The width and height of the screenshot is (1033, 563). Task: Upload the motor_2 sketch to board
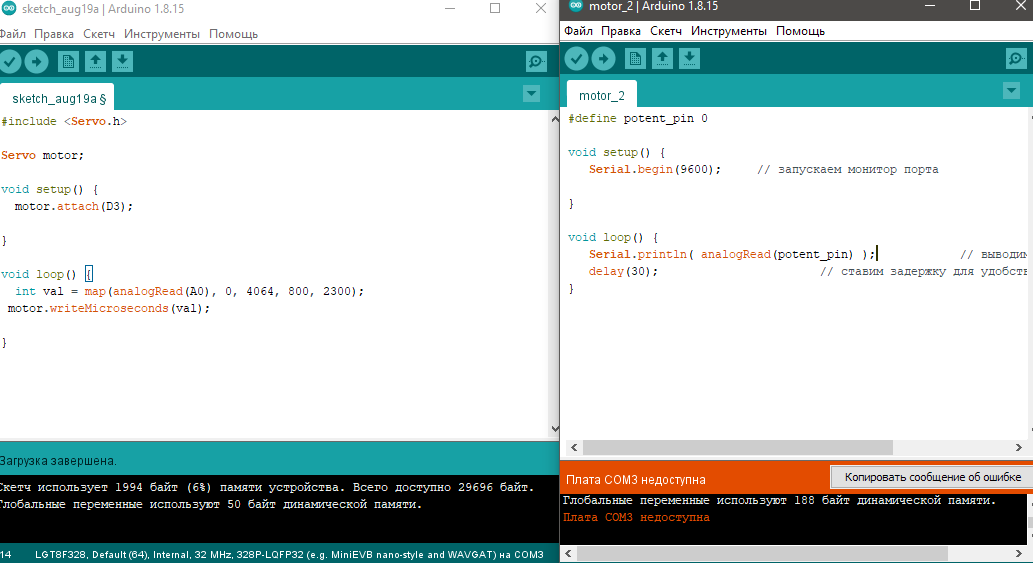(604, 59)
